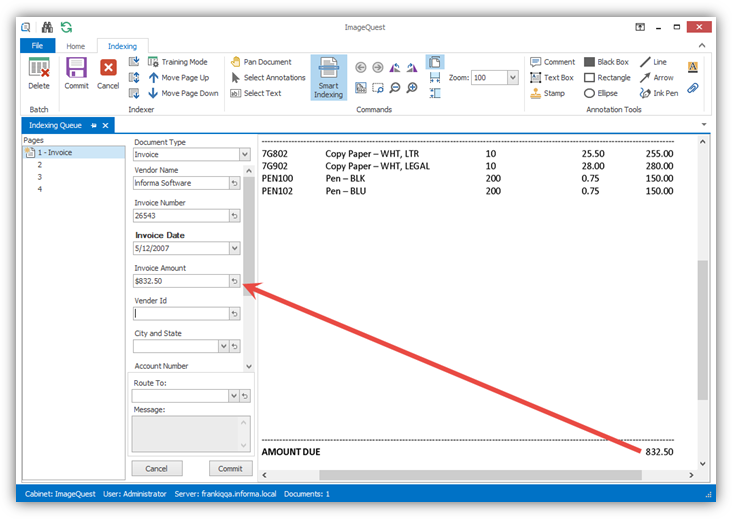Go to previous page with left arrow
The width and height of the screenshot is (732, 519).
pos(360,68)
